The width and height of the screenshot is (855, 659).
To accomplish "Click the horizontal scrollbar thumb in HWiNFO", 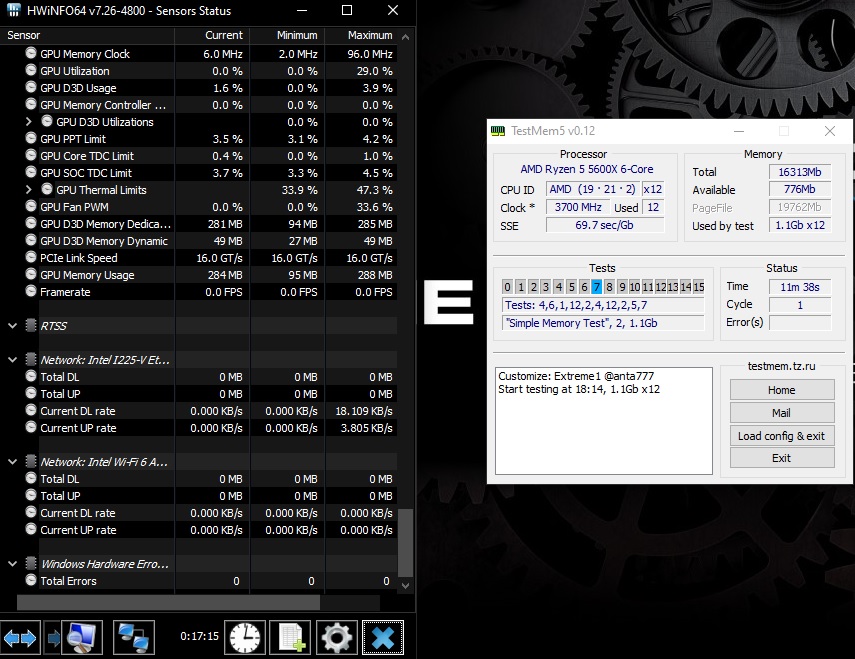I will tap(168, 602).
